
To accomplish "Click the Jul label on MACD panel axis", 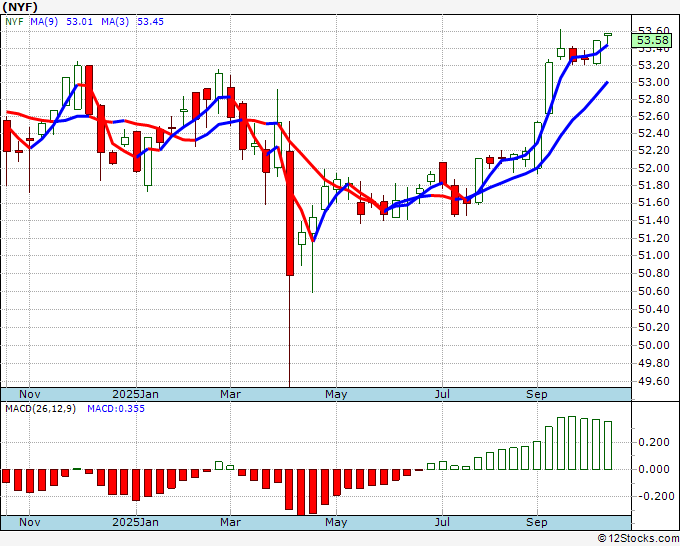I will 441,522.
